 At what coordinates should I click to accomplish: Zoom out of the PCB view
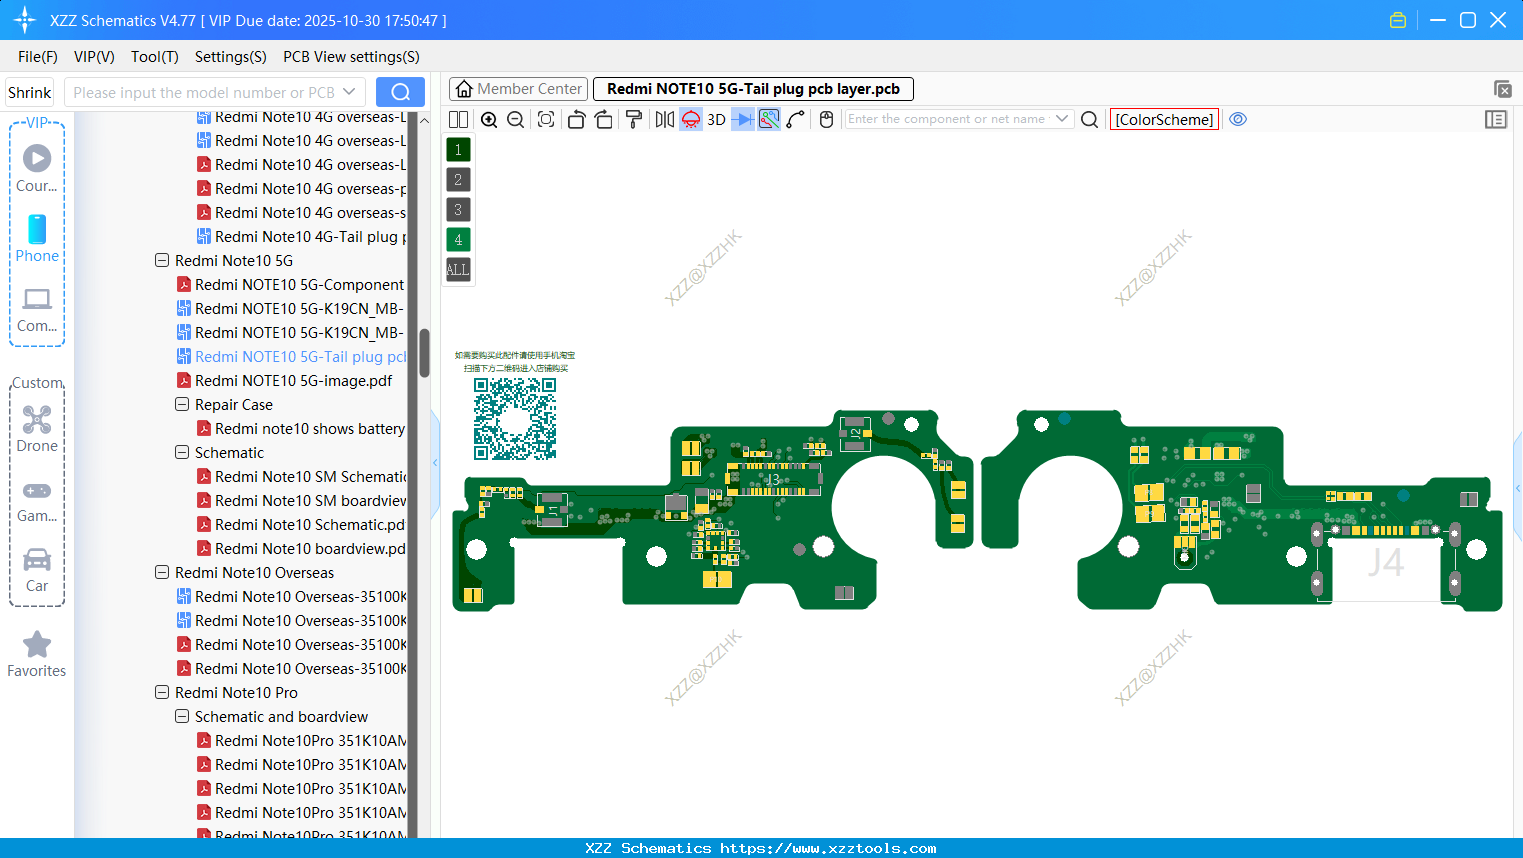click(516, 120)
